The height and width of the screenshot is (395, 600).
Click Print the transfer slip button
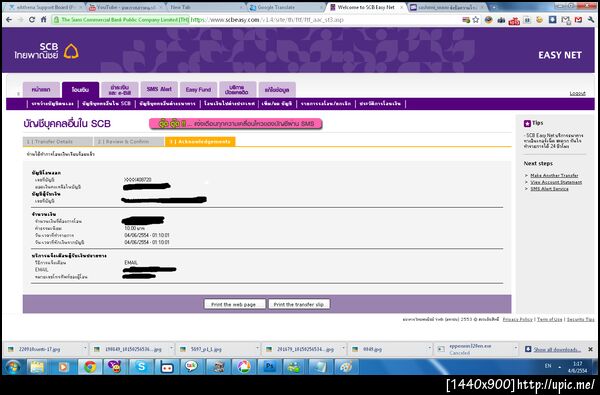[299, 304]
